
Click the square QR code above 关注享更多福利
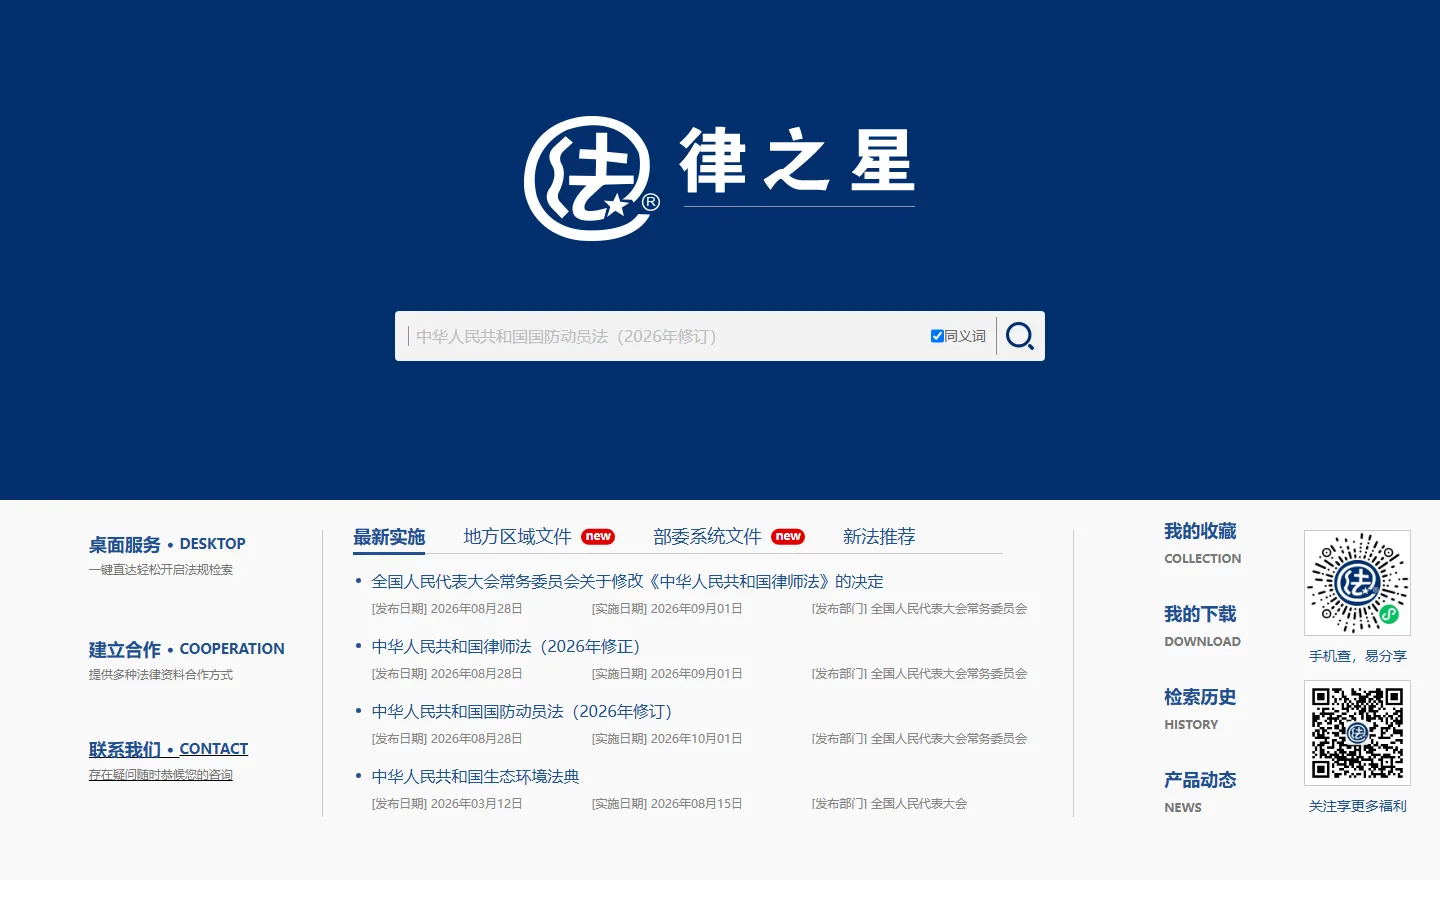[1357, 733]
